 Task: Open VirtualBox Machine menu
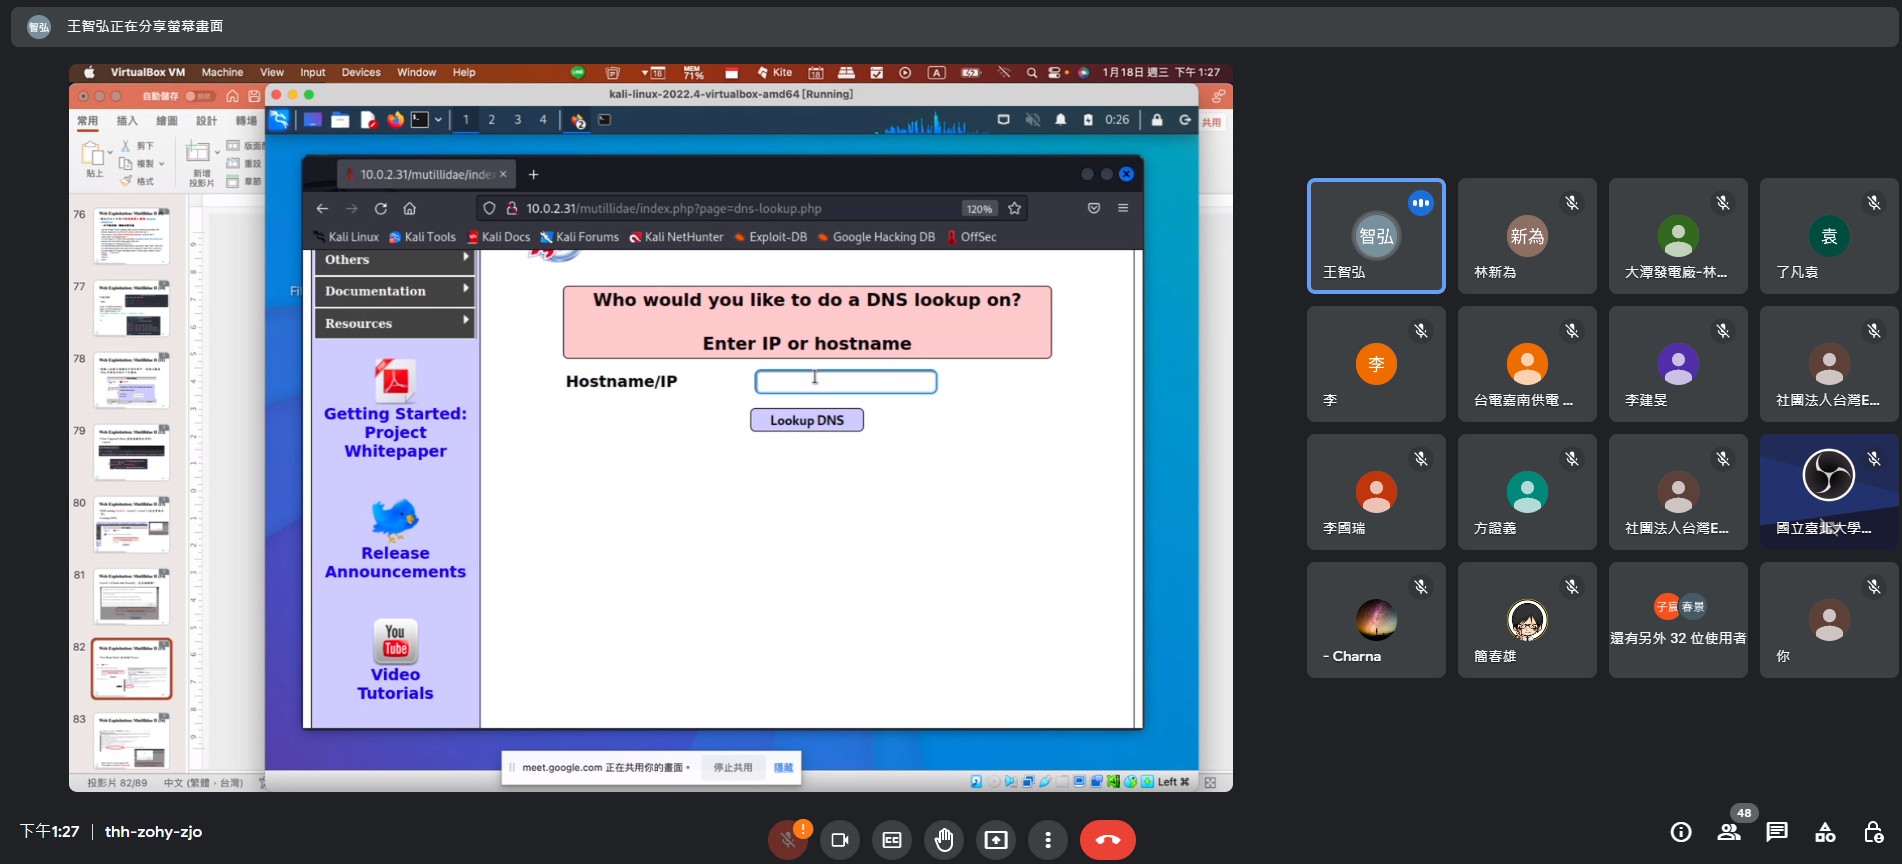point(222,72)
